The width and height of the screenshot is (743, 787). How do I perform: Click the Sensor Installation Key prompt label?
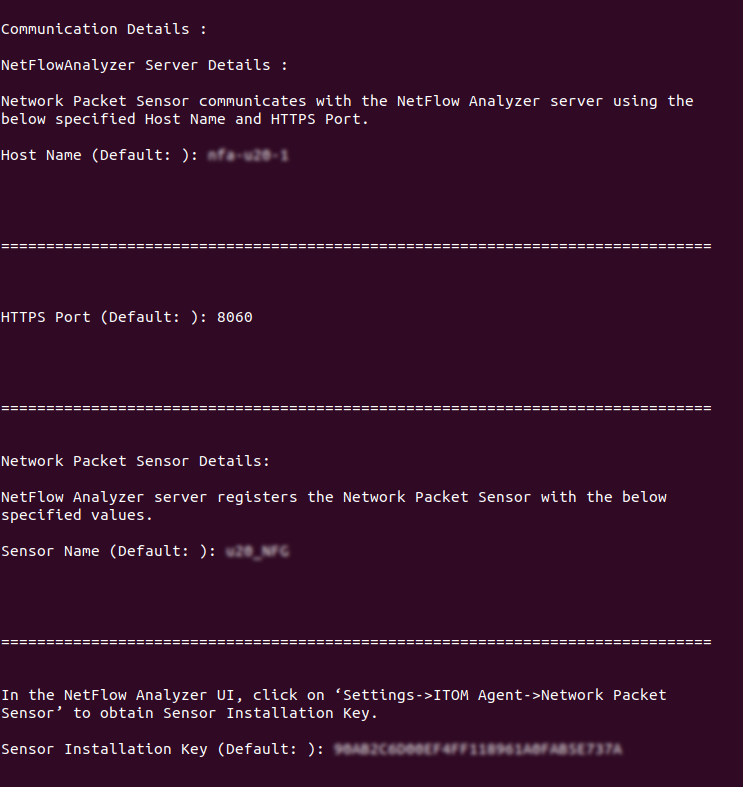tap(162, 749)
